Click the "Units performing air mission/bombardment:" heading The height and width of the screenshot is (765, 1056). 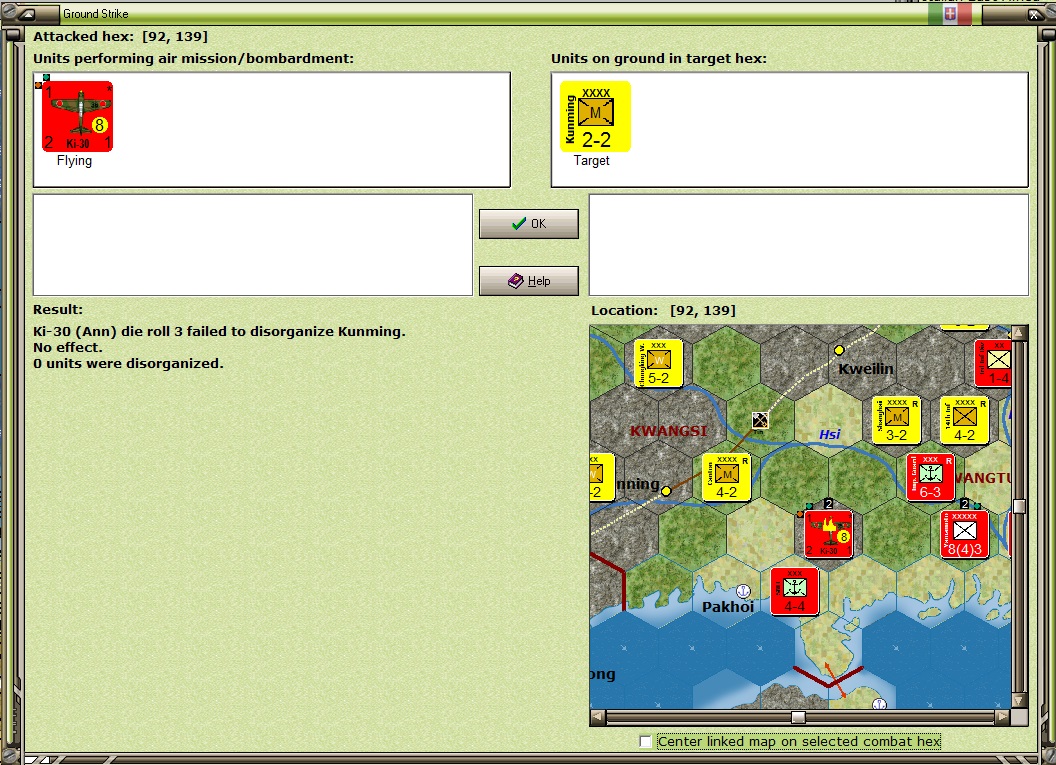coord(193,59)
